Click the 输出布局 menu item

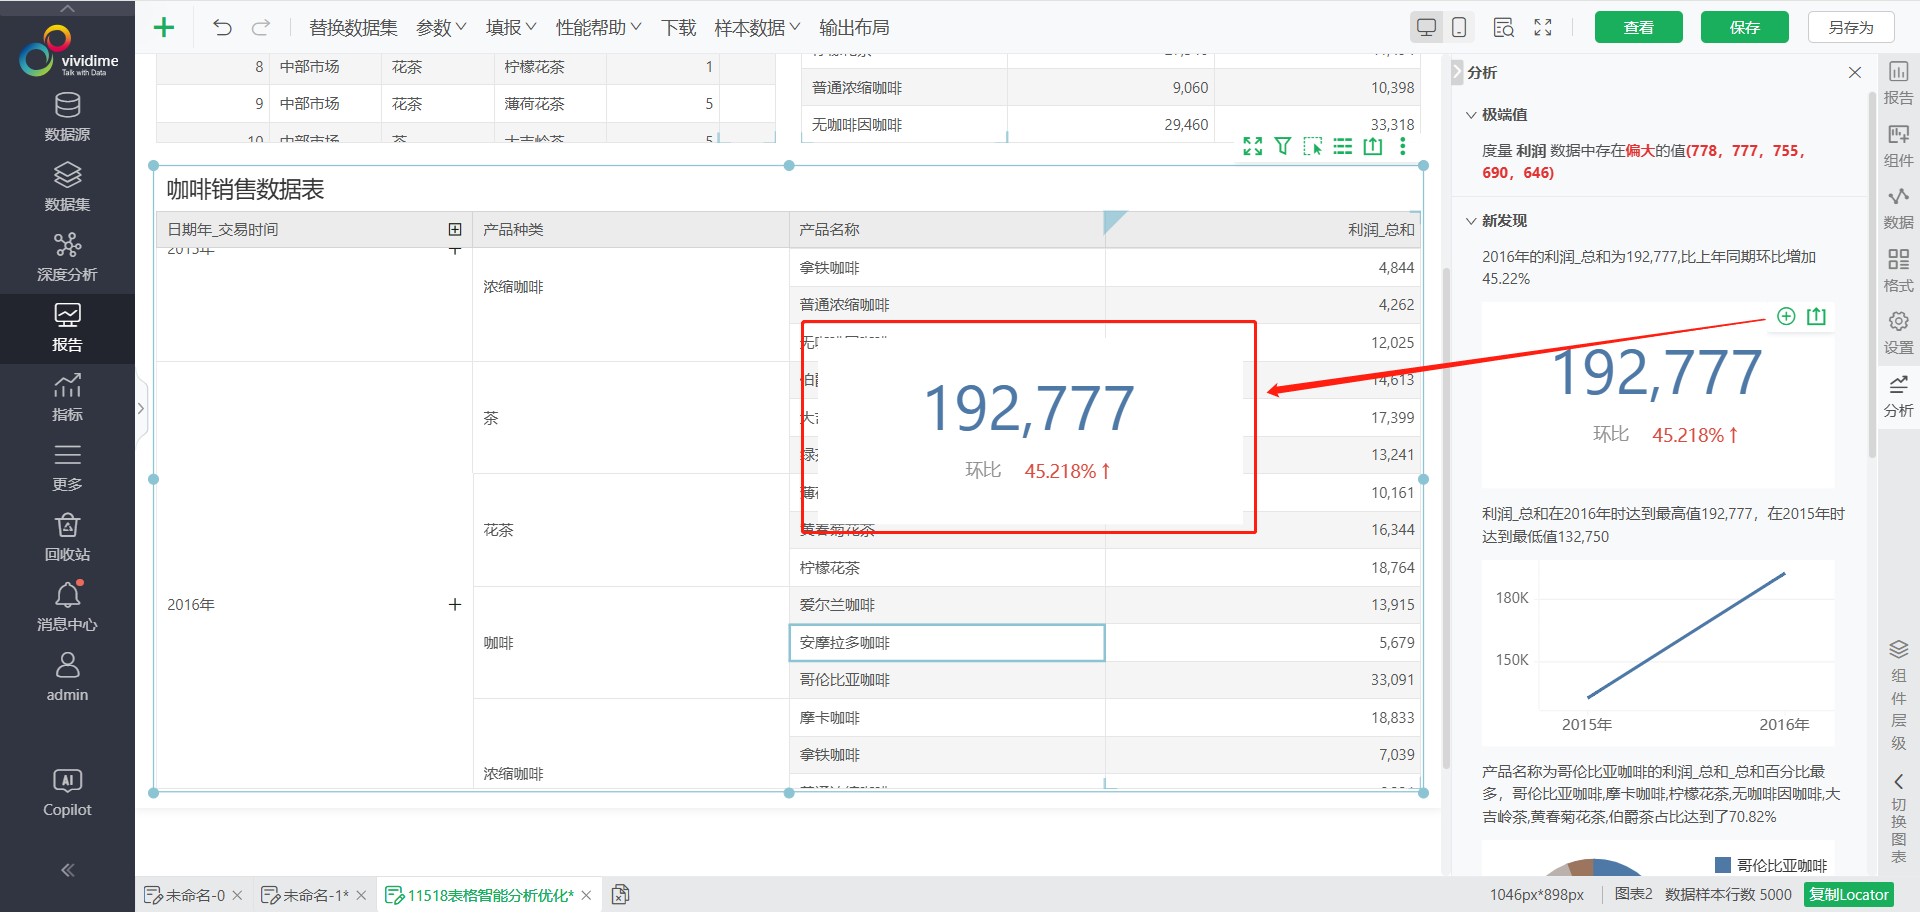click(854, 28)
